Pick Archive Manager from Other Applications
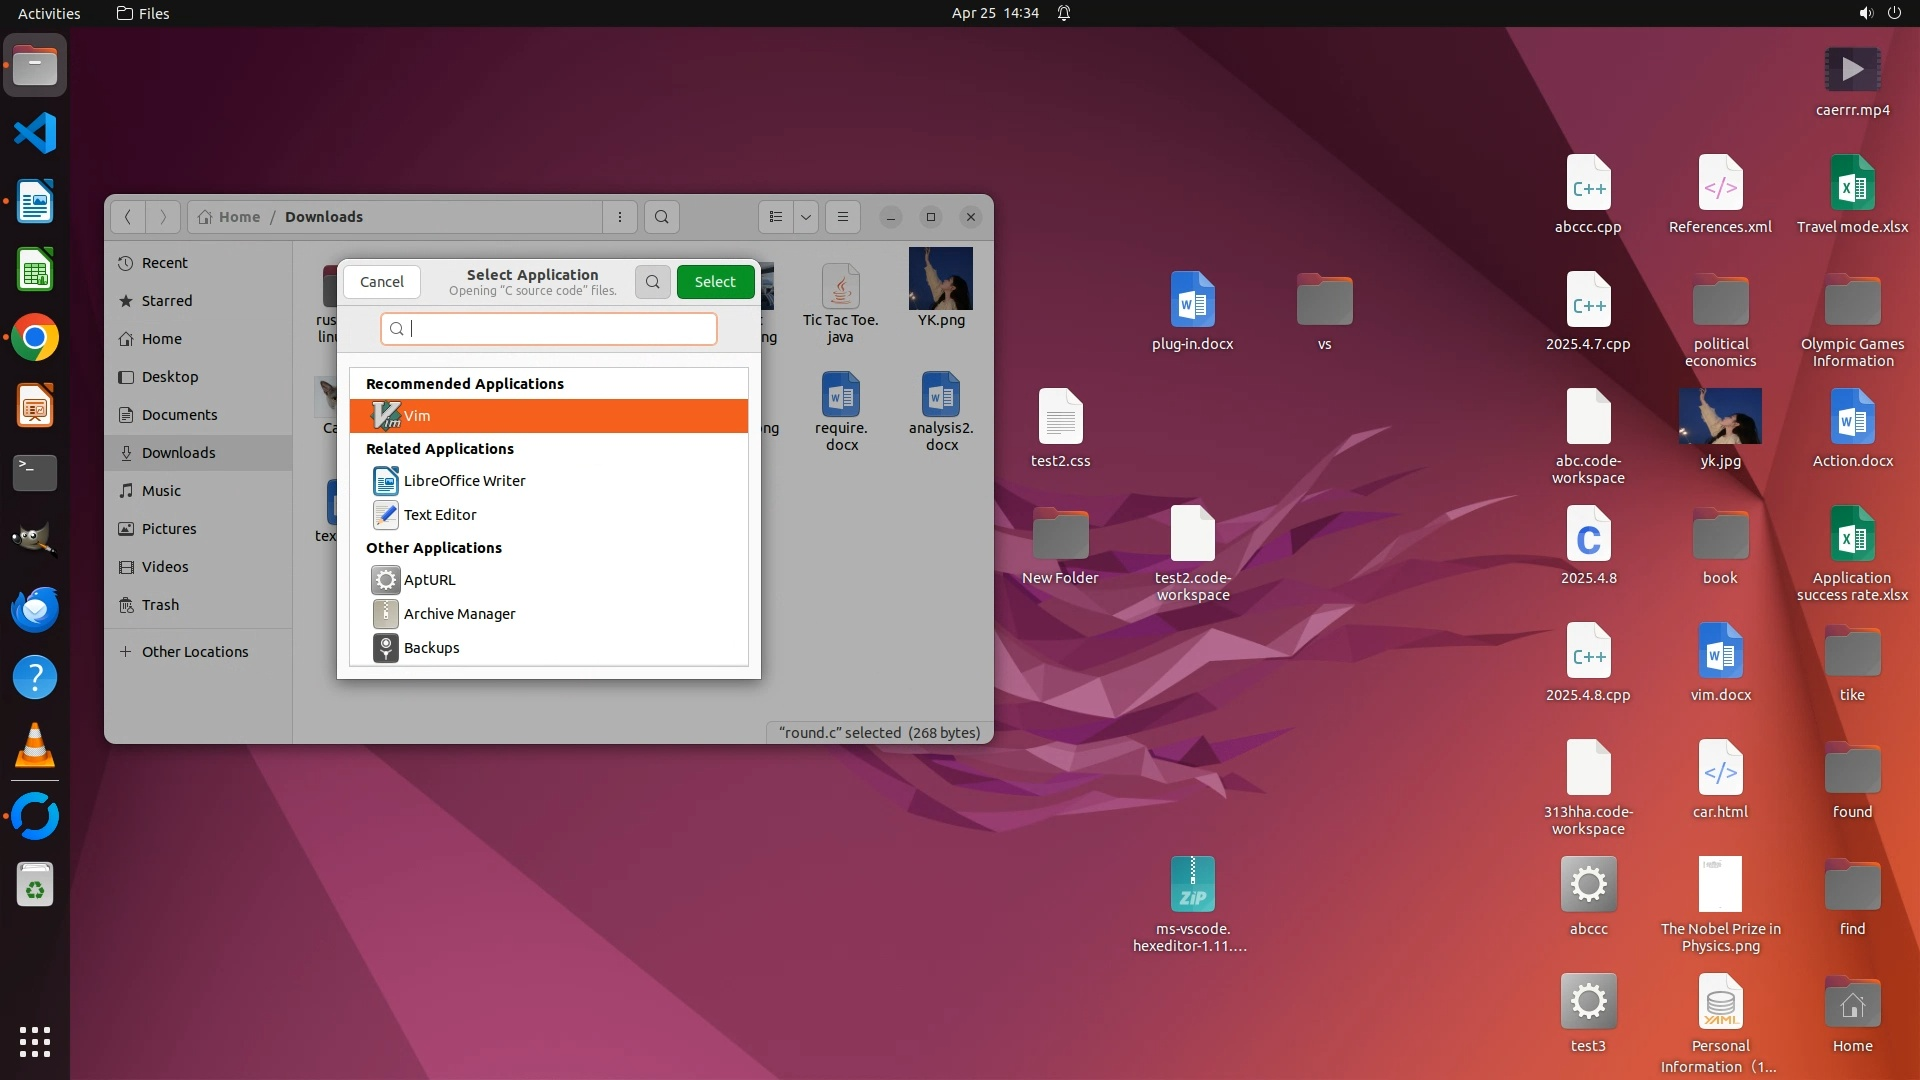The width and height of the screenshot is (1920, 1080). [459, 614]
